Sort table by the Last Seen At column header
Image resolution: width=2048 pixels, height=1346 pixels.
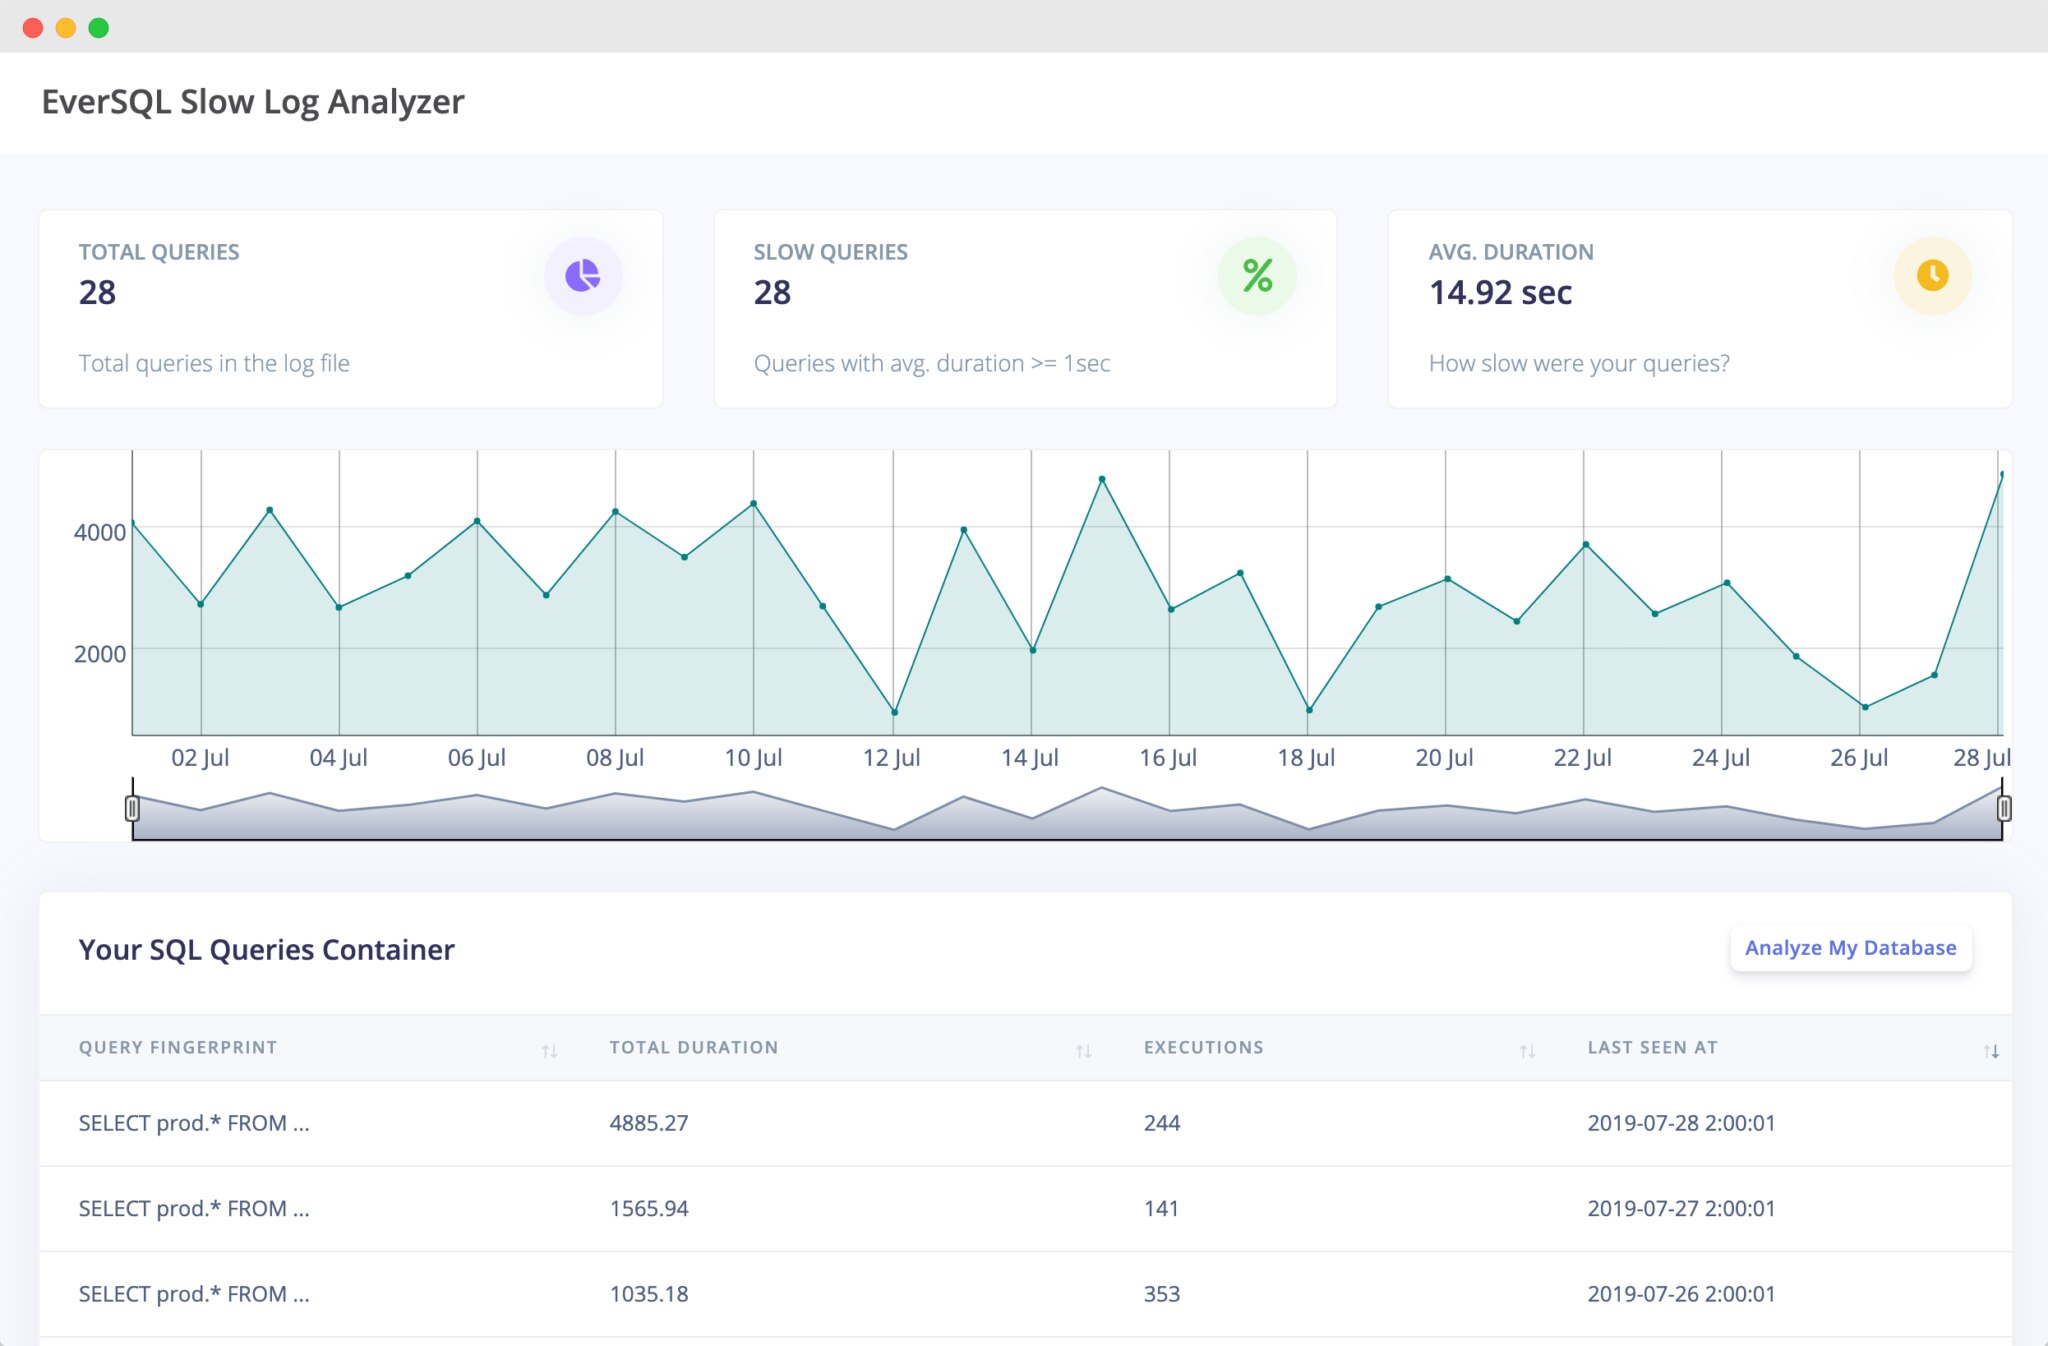(x=1652, y=1048)
